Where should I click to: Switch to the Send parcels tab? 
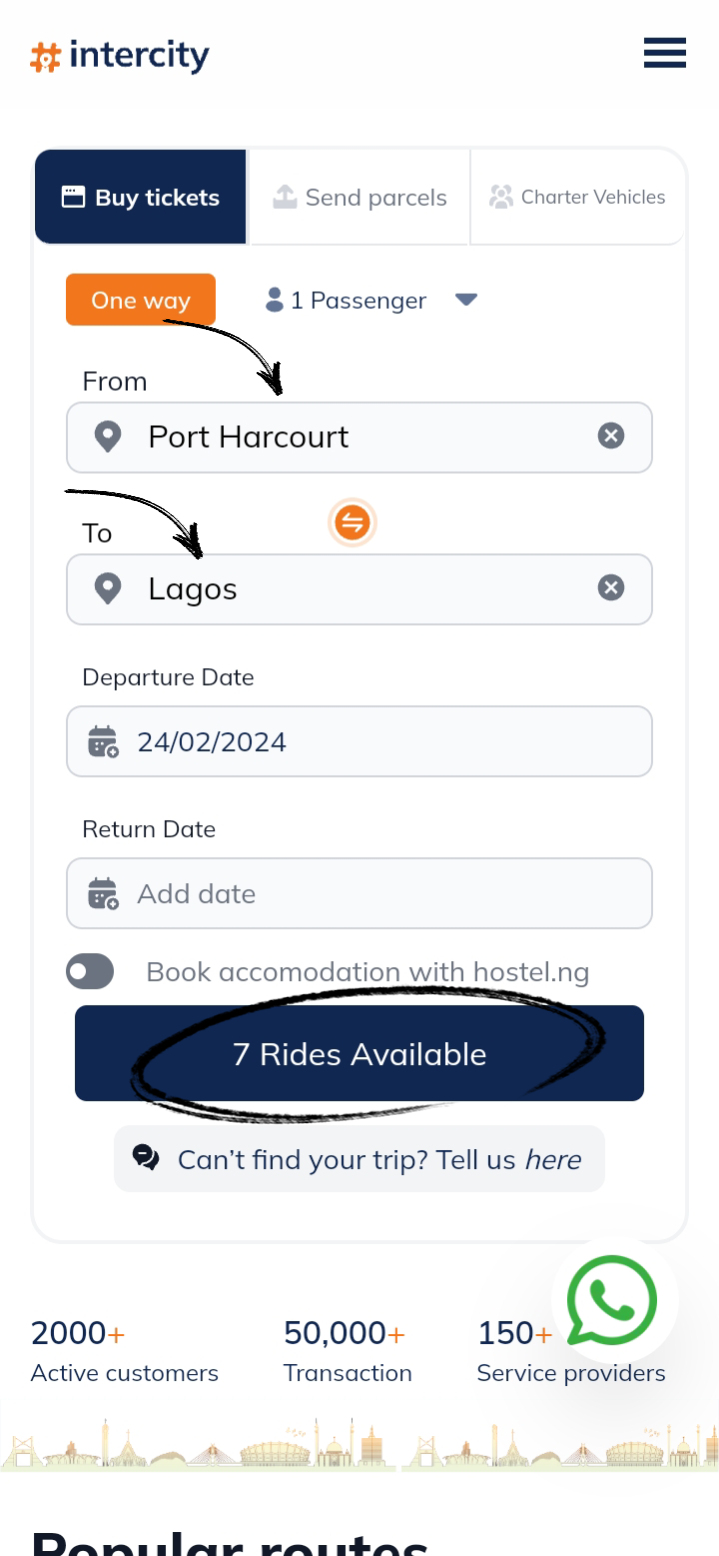point(360,197)
